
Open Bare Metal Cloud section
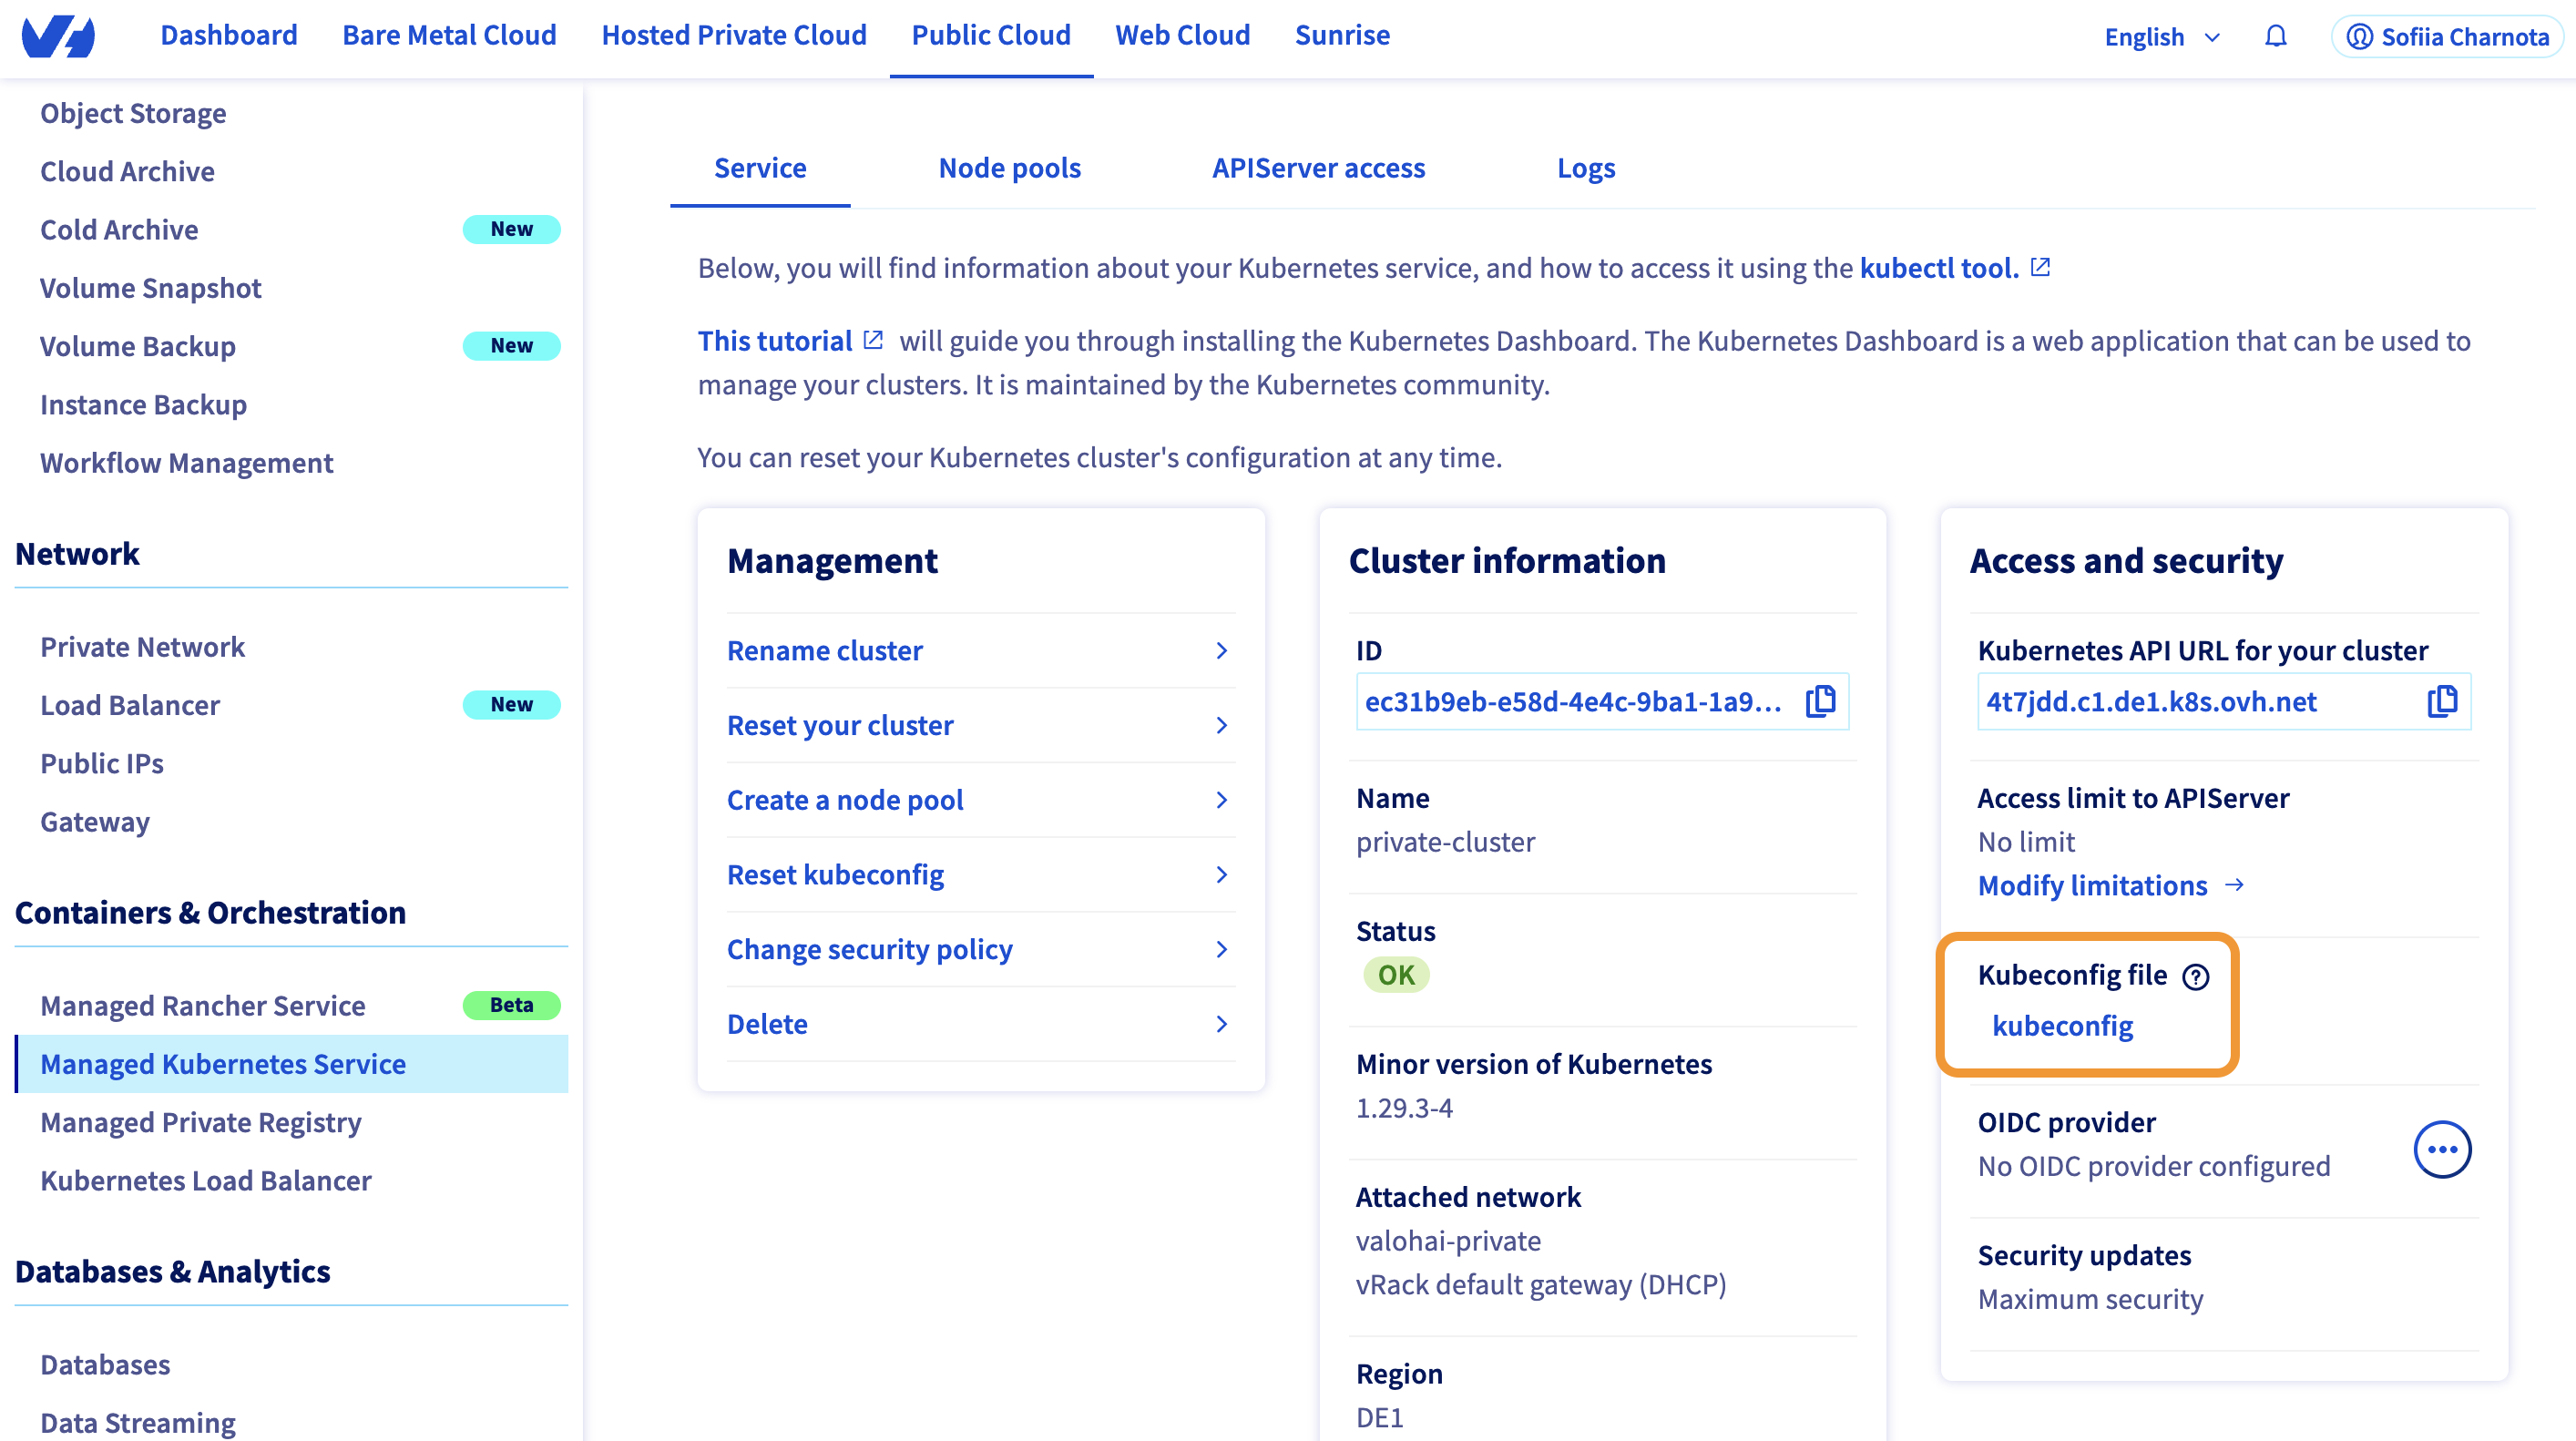pyautogui.click(x=449, y=35)
